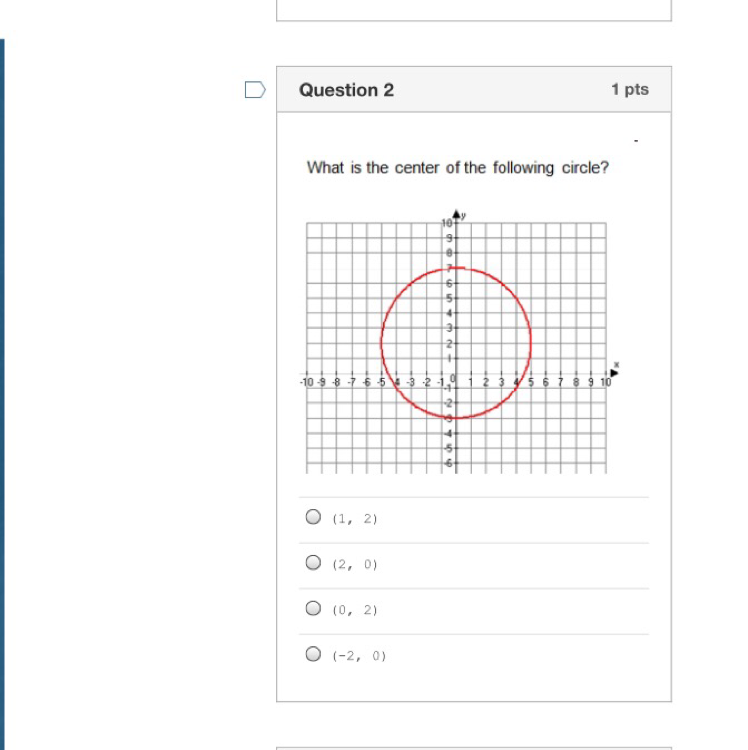Click the previous question box above

coord(474,11)
